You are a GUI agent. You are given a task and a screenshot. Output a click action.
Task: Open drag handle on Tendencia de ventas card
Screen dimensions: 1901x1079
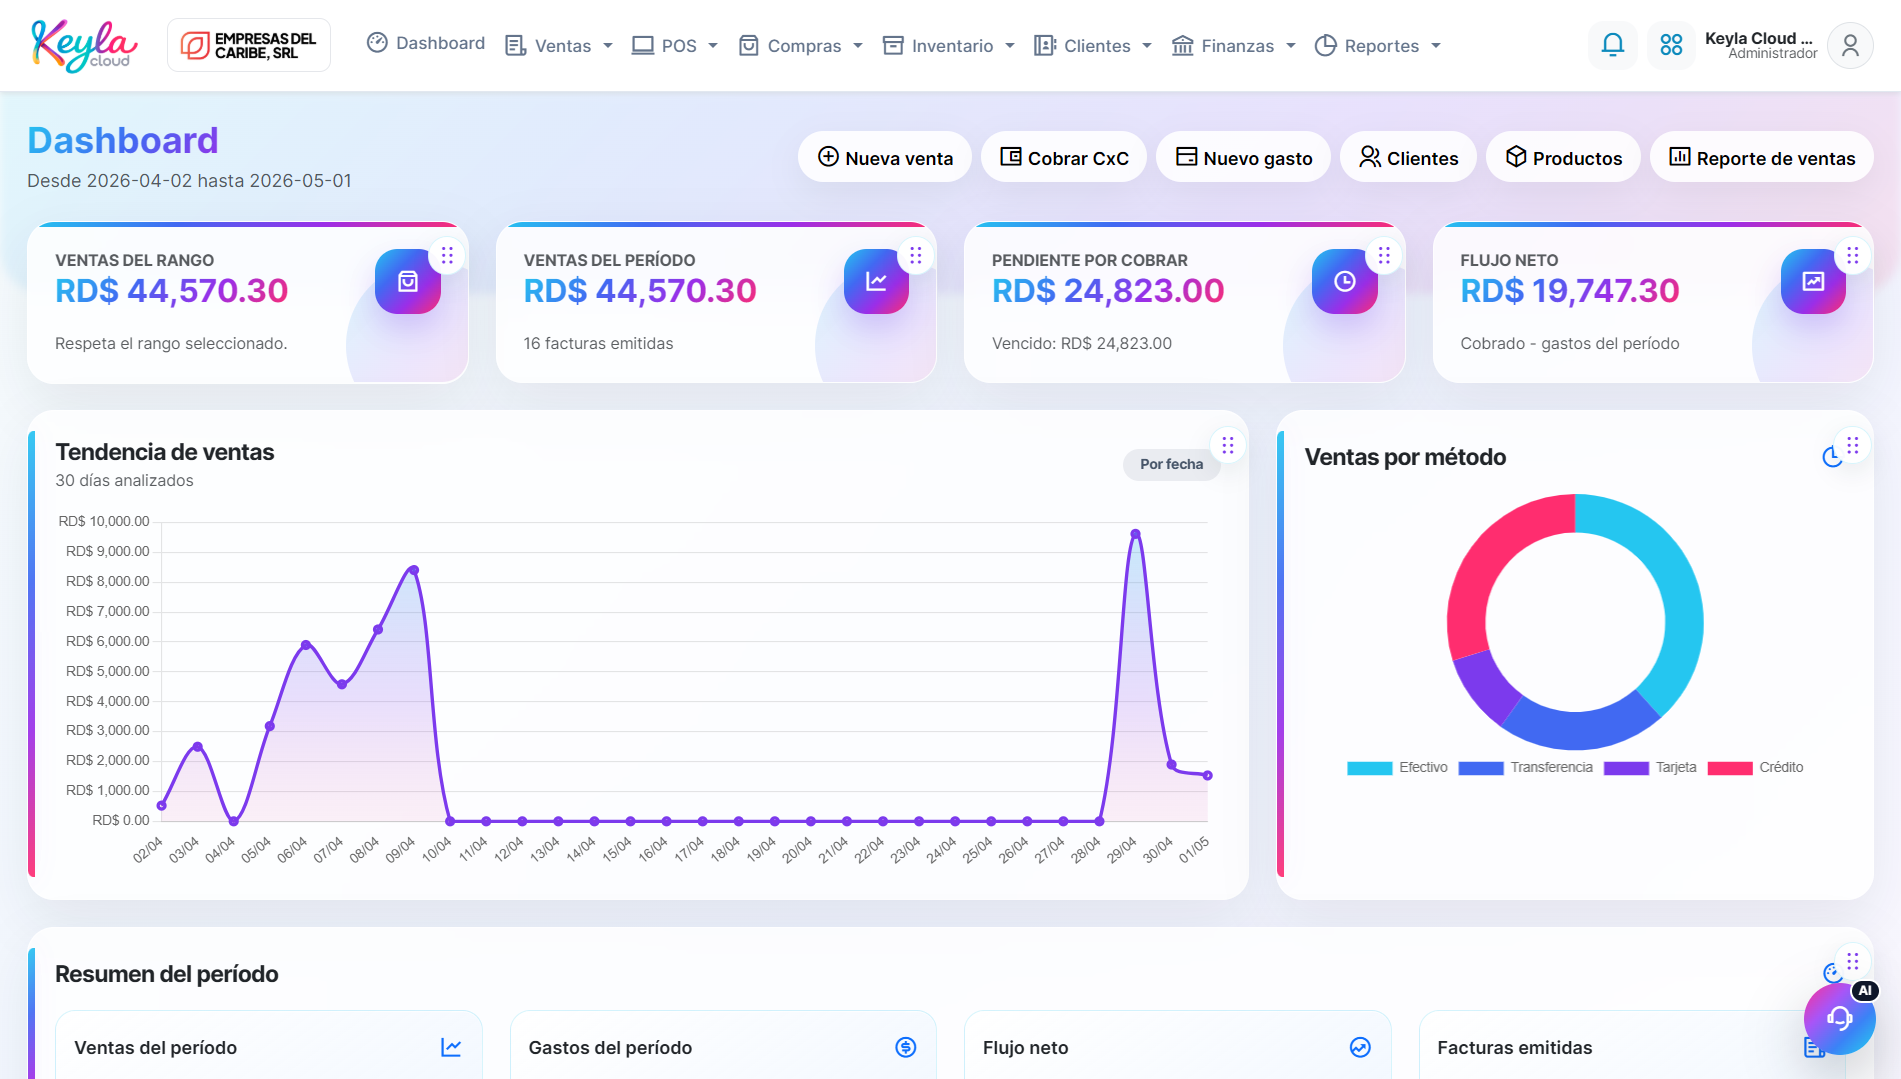tap(1228, 445)
